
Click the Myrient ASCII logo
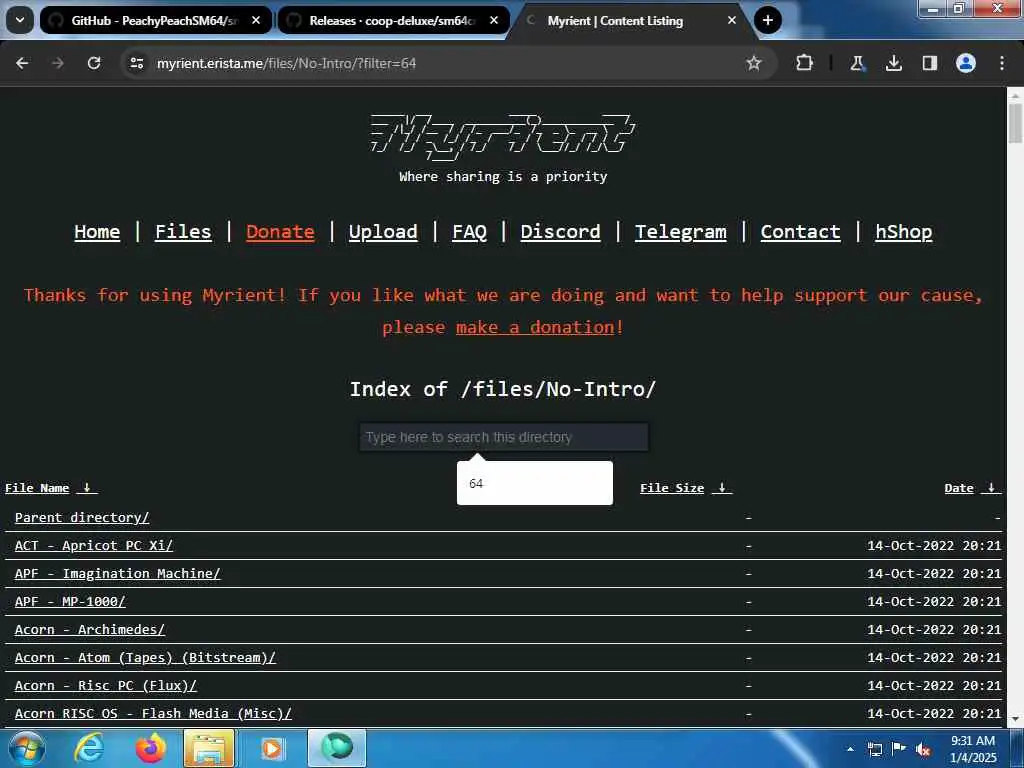tap(503, 136)
